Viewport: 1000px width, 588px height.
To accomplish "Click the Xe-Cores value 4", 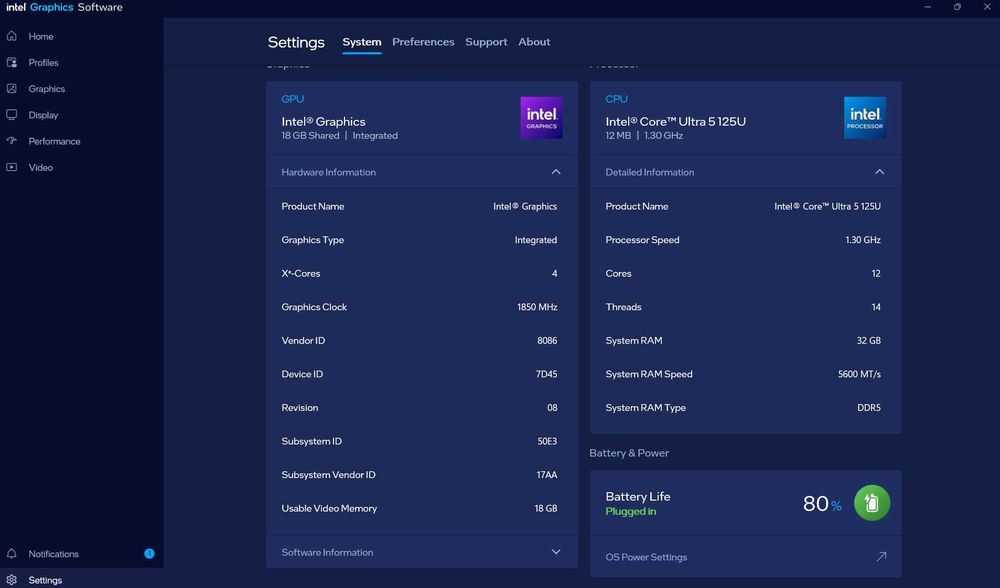I will 554,273.
